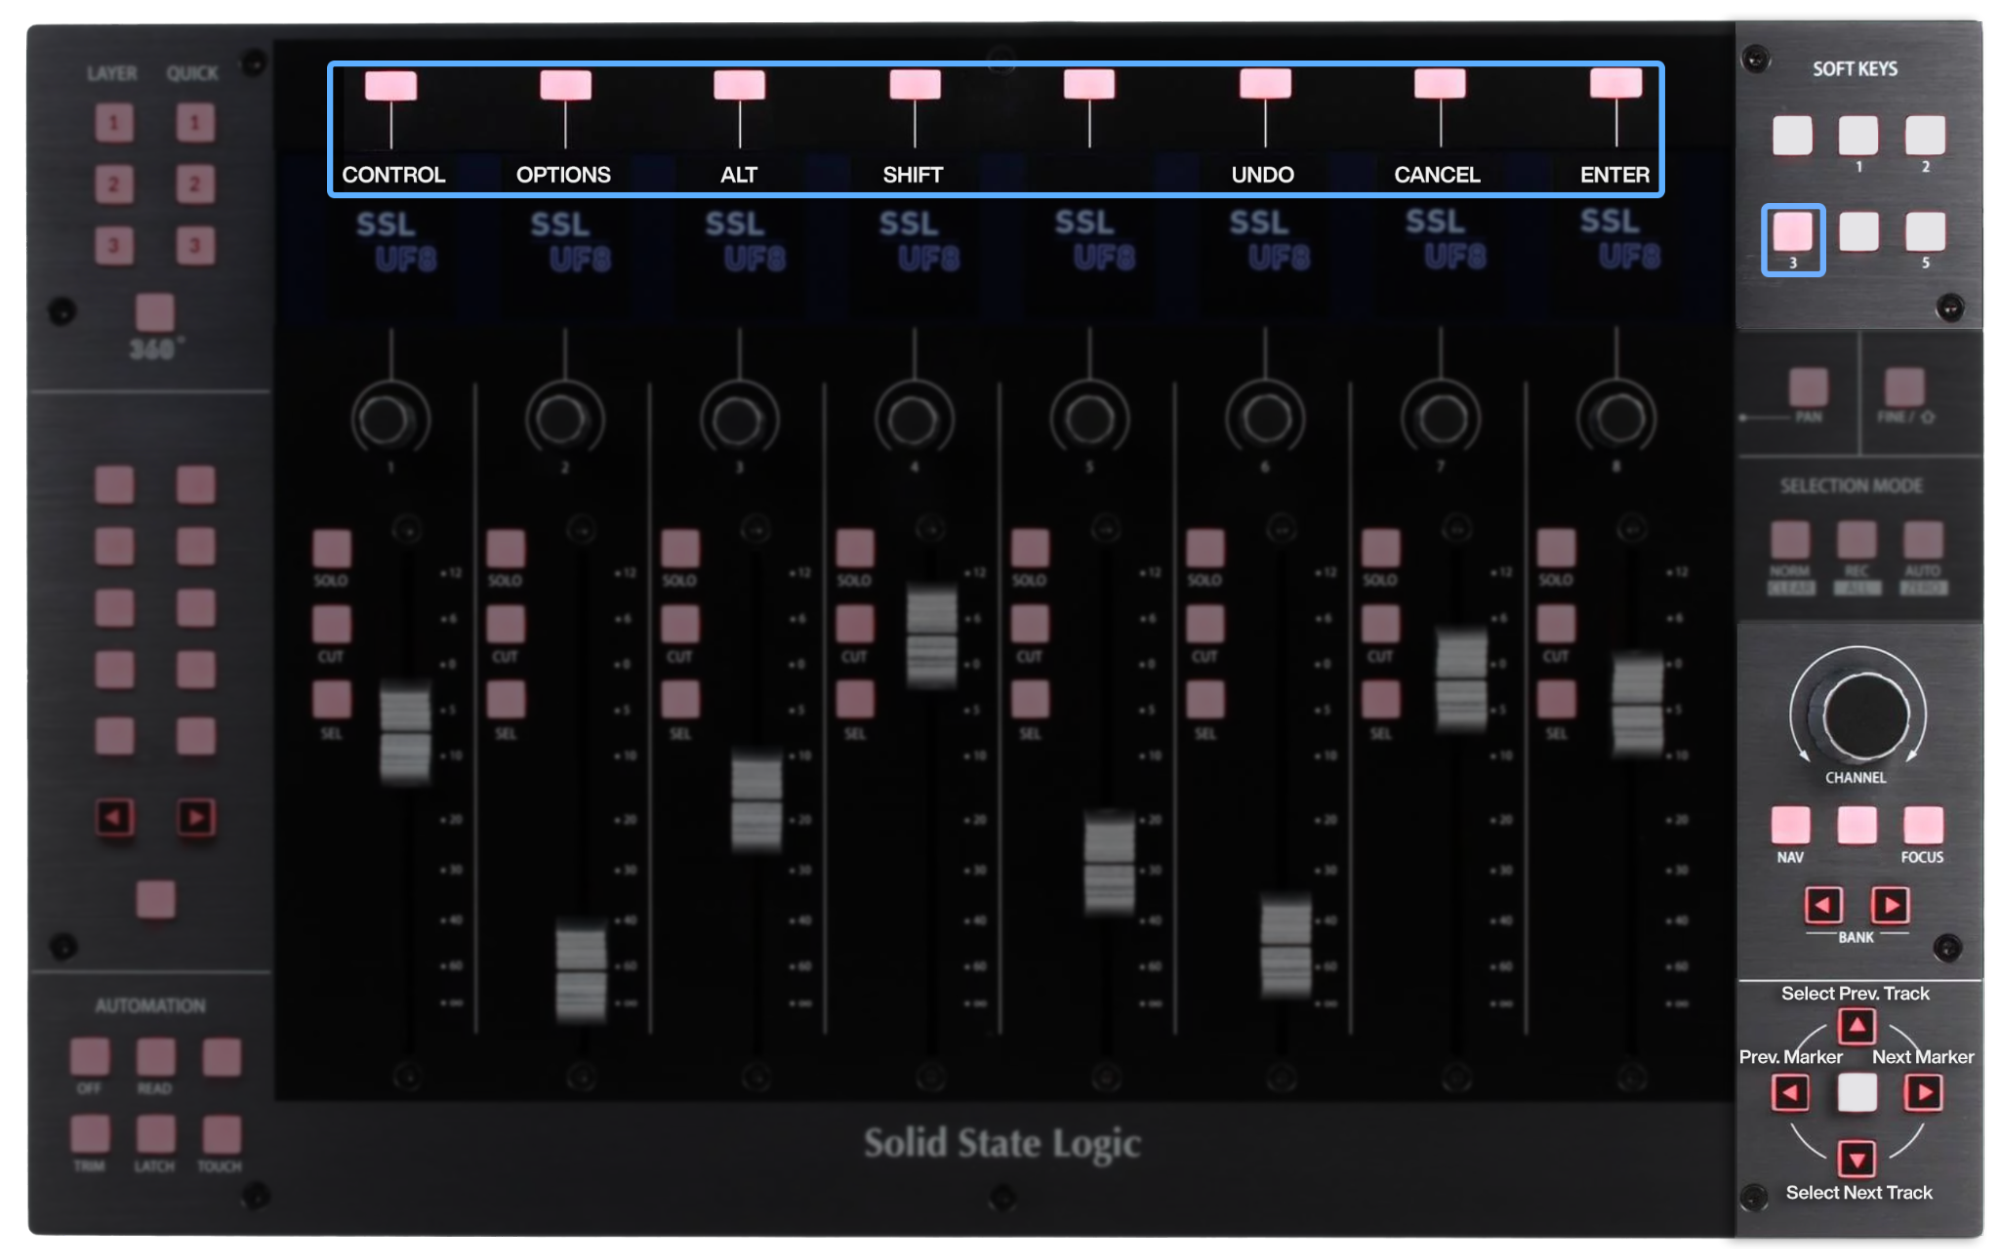The image size is (1999, 1250).
Task: Choose REC selection mode
Action: tap(1856, 540)
